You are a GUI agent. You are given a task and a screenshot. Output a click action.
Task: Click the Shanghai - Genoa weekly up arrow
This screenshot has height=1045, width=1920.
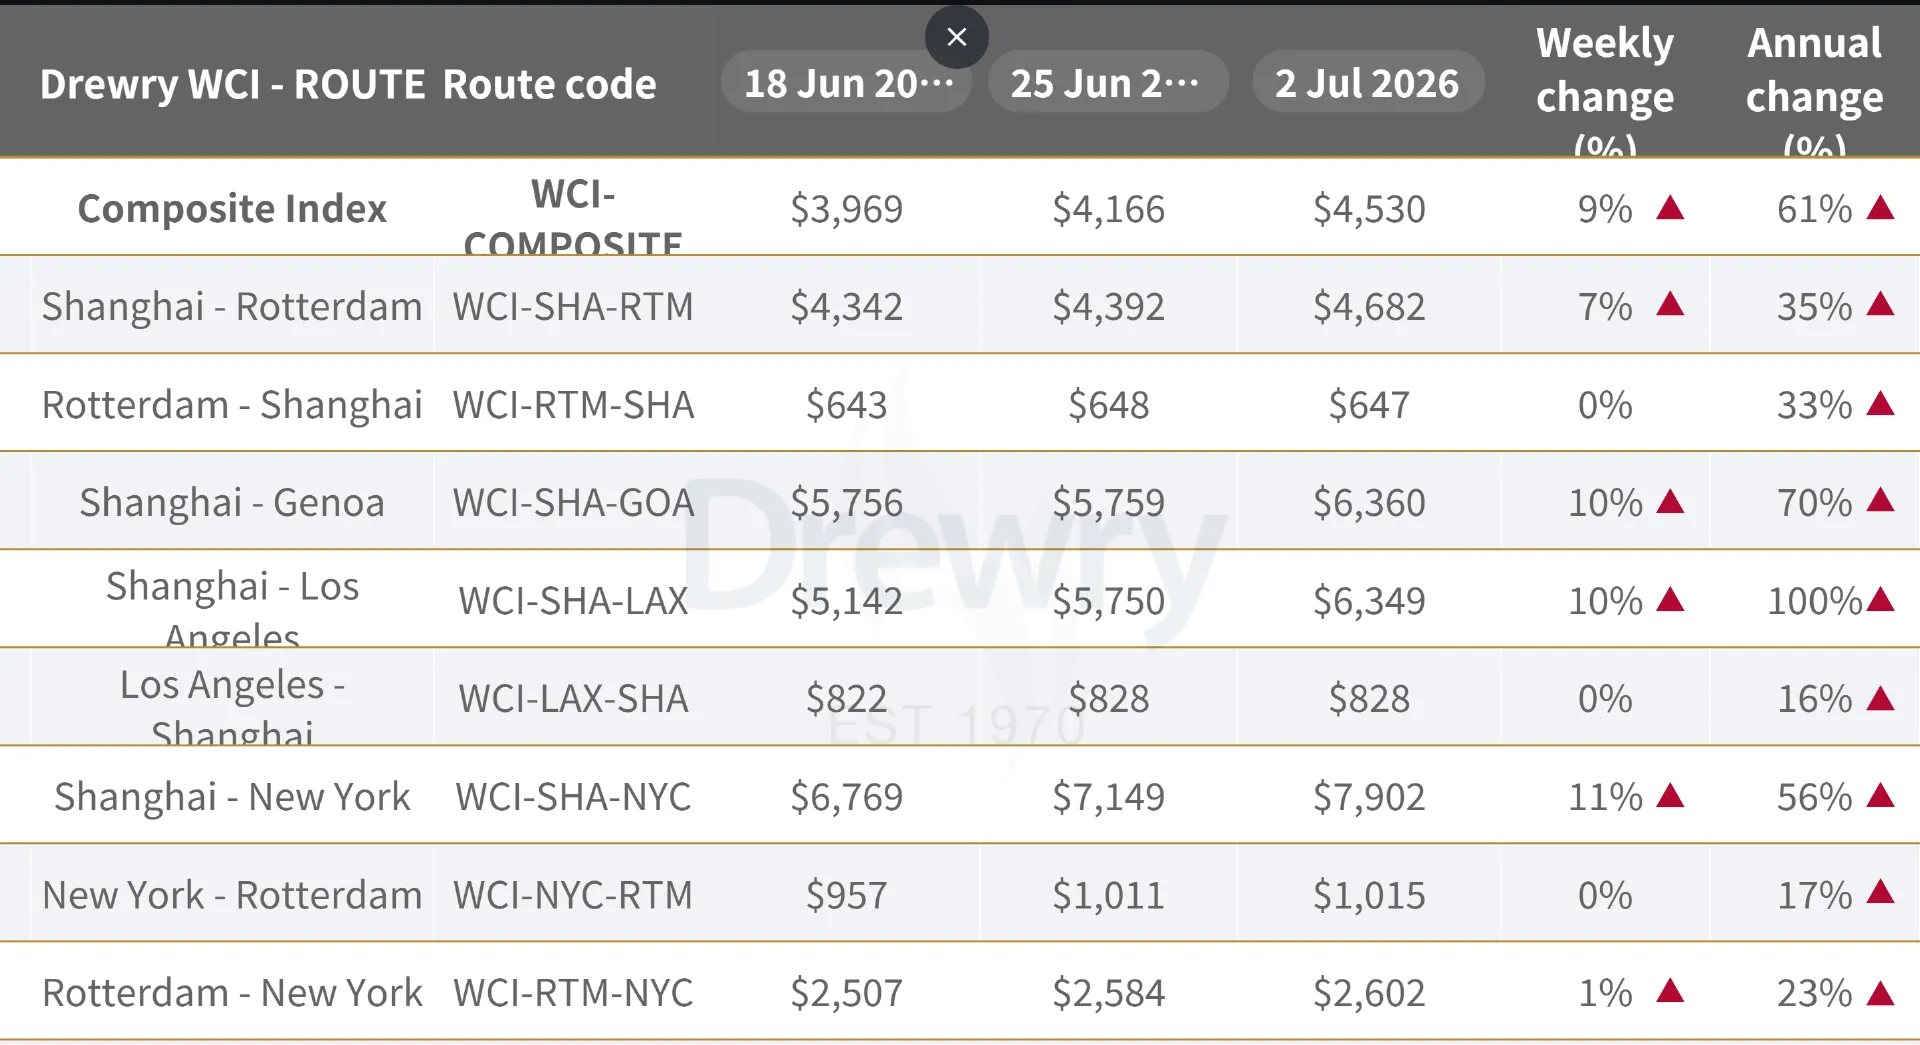[x=1670, y=501]
